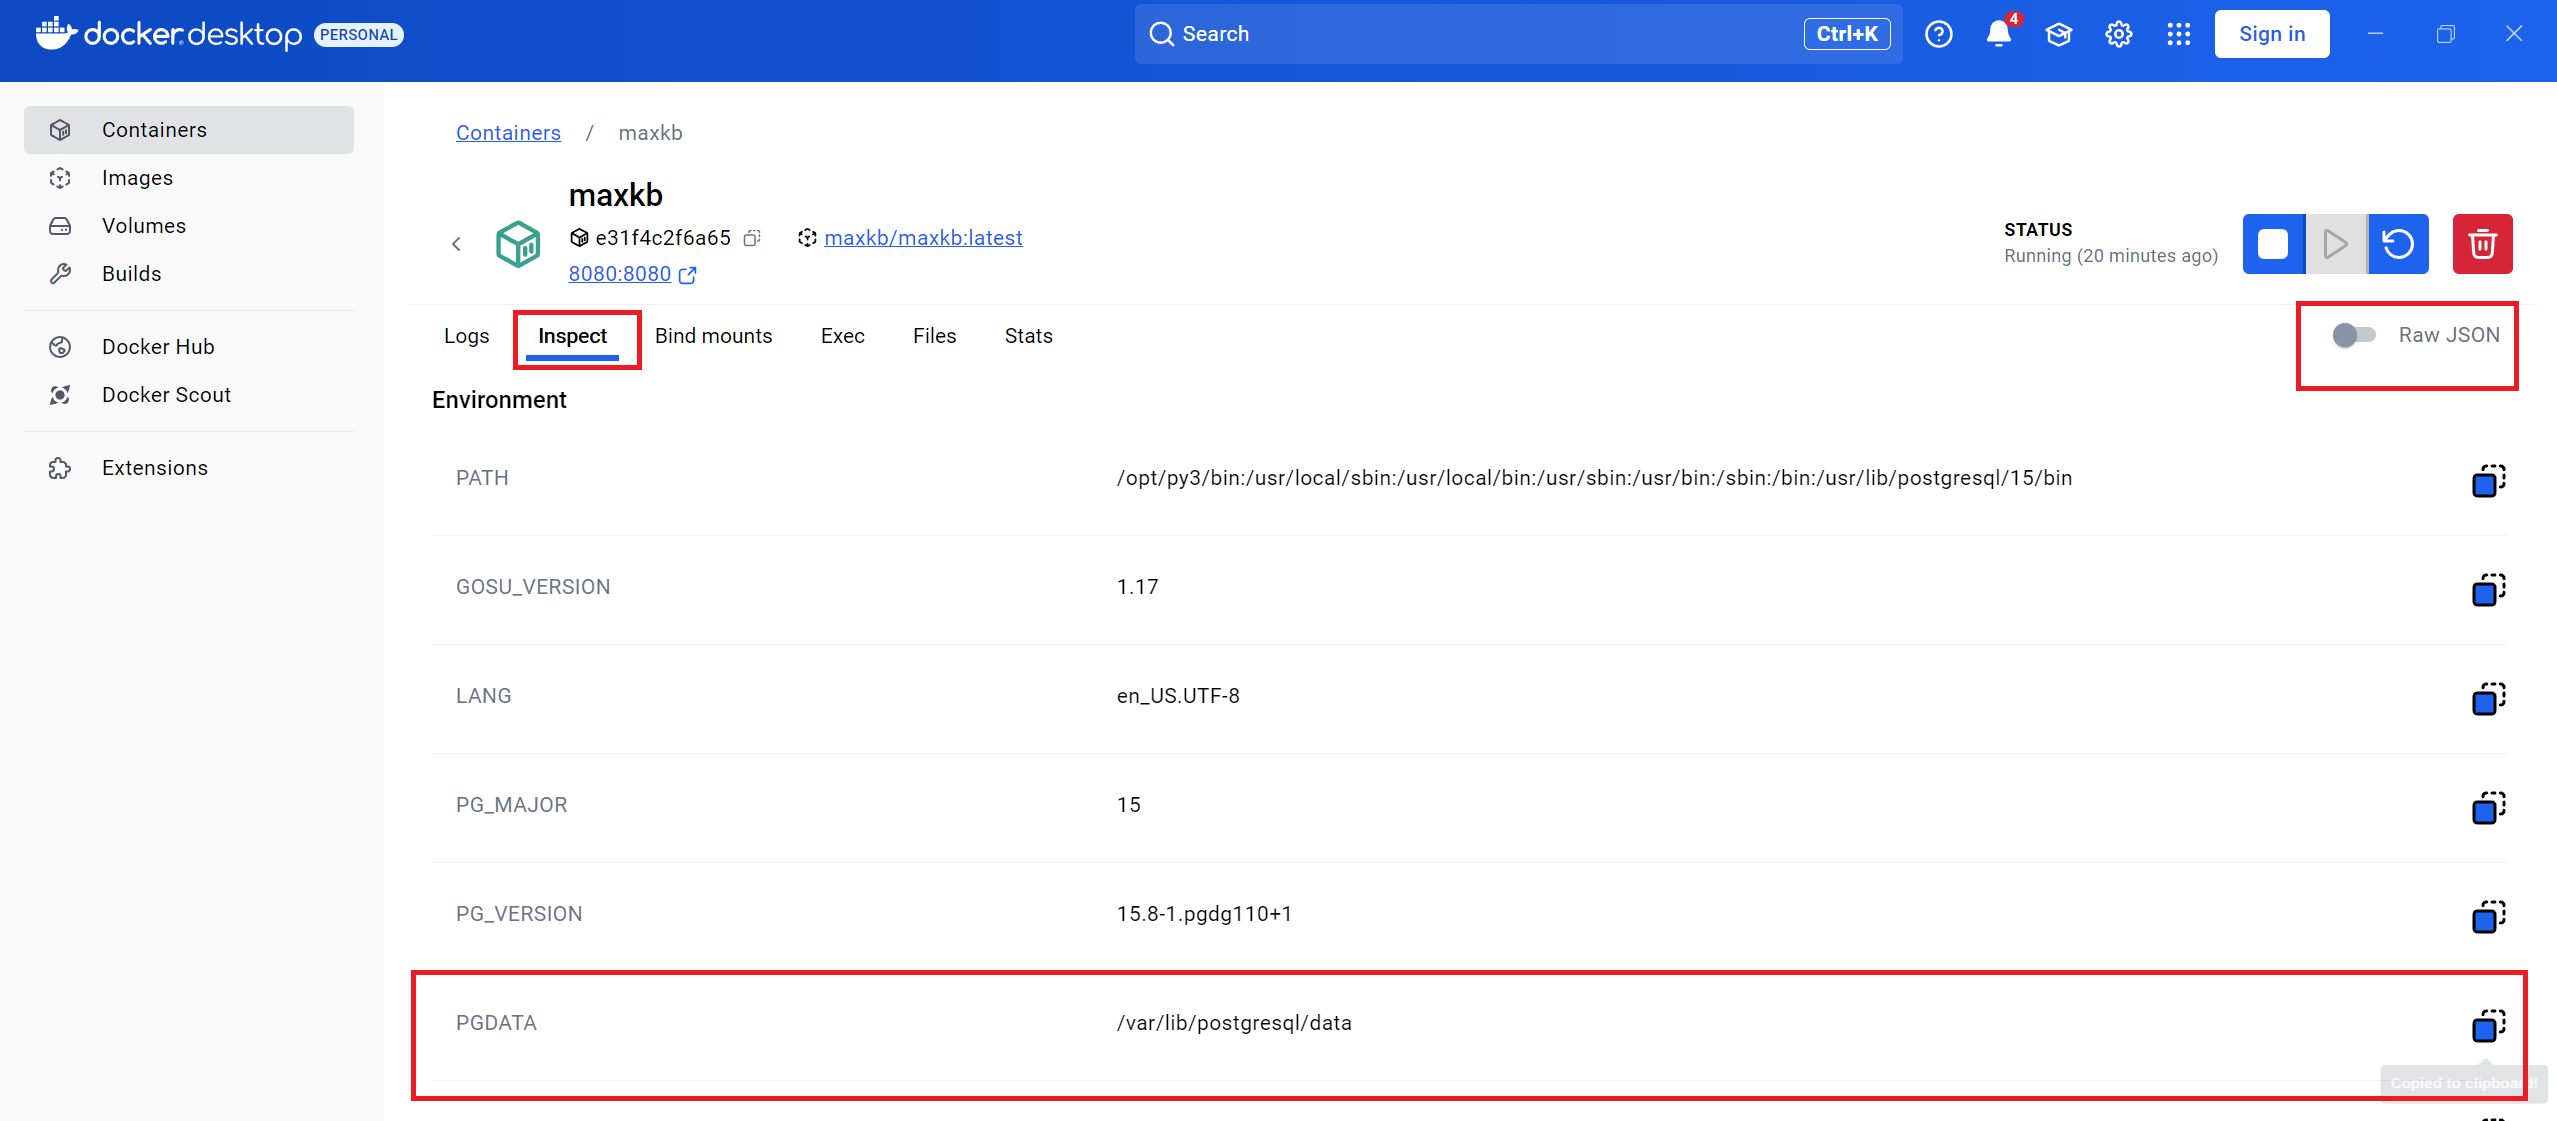Toggle the Raw JSON switch
The width and height of the screenshot is (2557, 1121).
2354,335
